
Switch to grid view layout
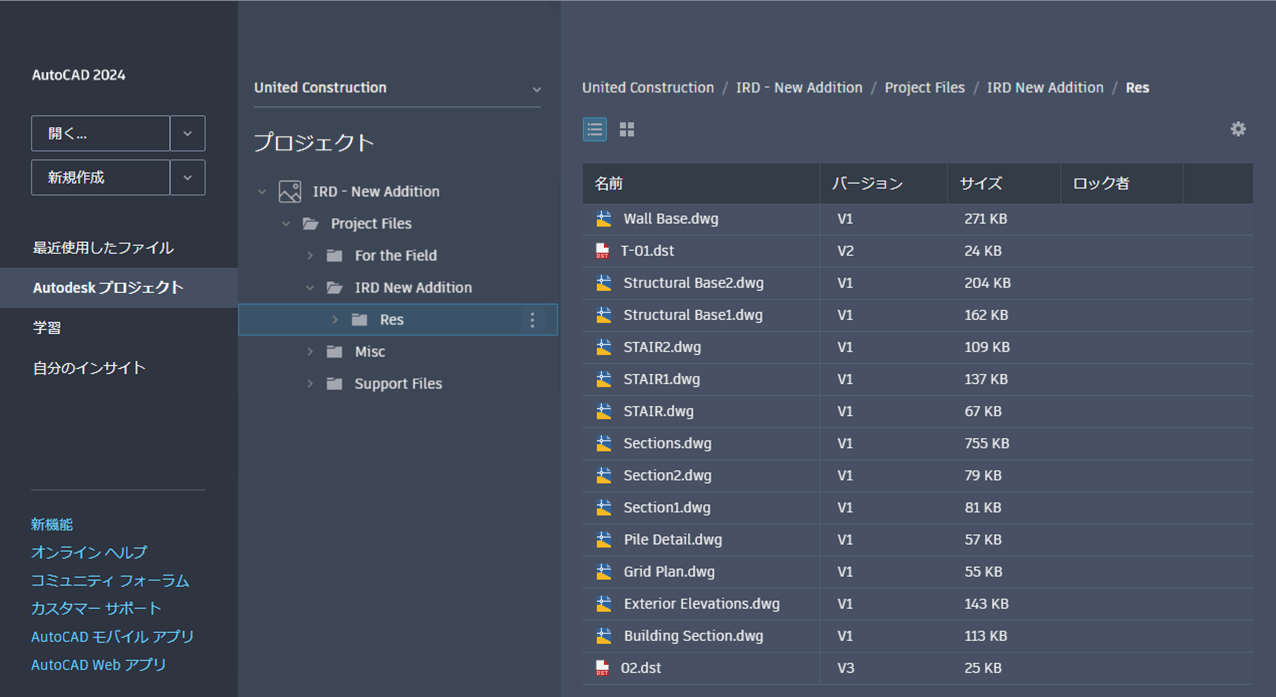[627, 129]
